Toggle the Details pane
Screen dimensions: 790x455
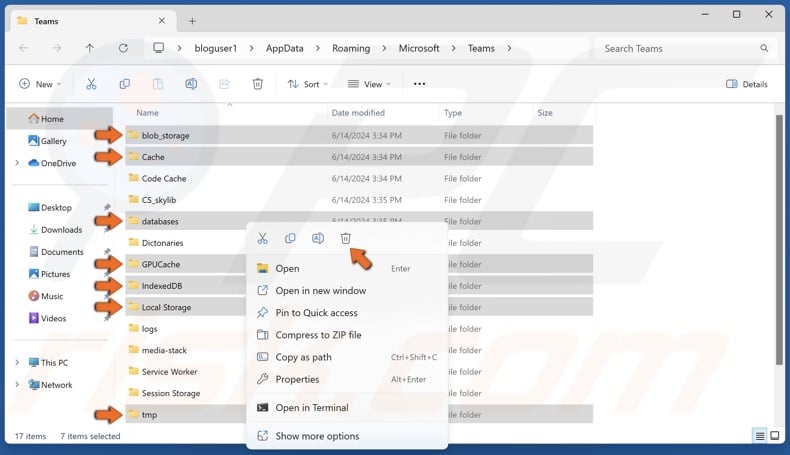747,84
